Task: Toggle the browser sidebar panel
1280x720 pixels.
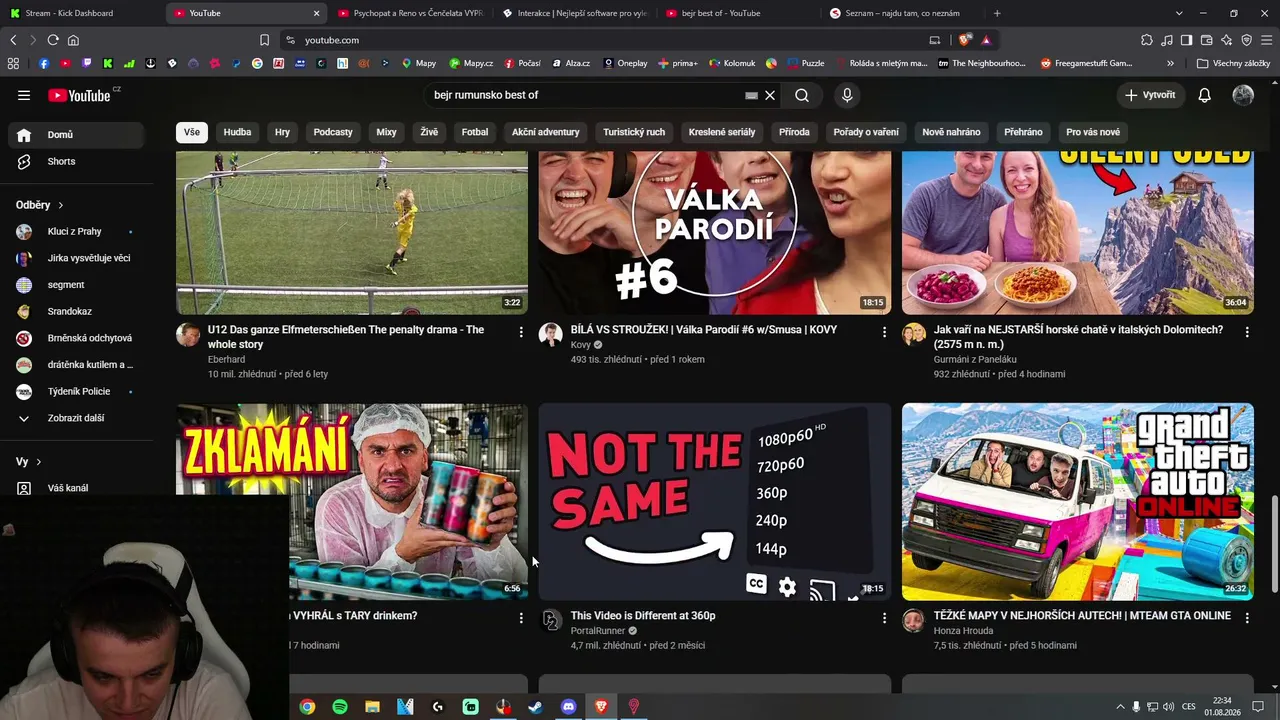Action: 1186,40
